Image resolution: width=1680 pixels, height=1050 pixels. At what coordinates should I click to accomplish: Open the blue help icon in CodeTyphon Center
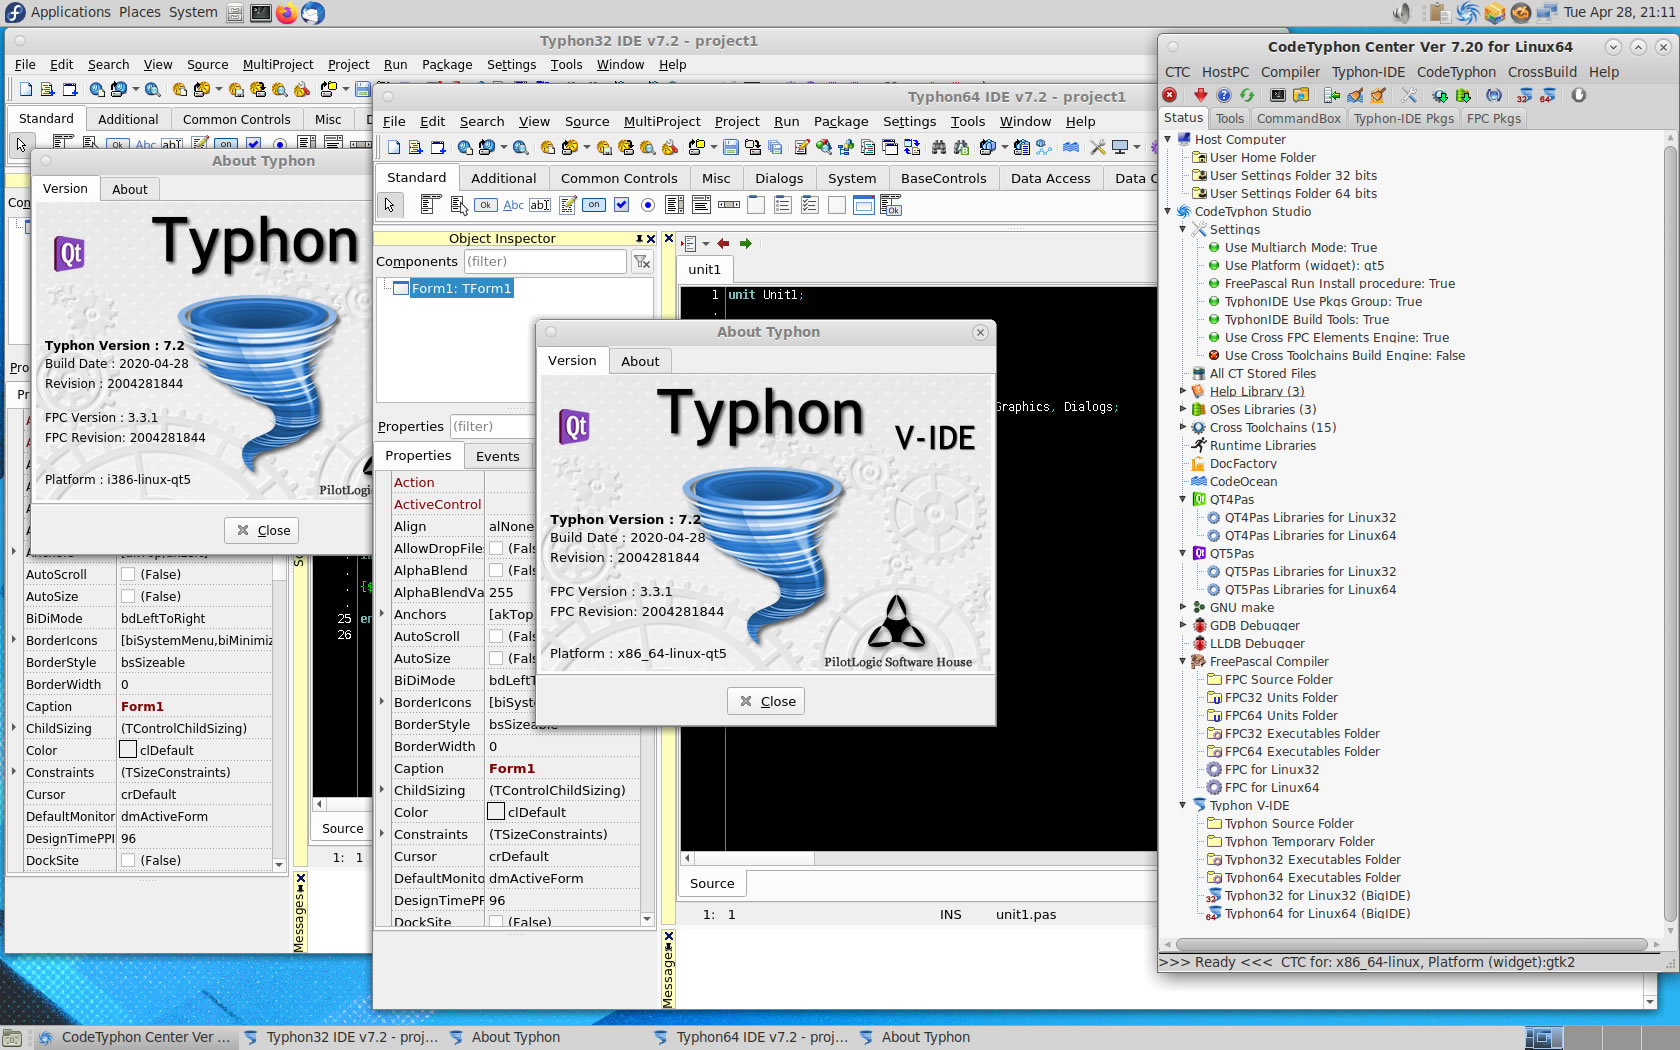point(1224,95)
